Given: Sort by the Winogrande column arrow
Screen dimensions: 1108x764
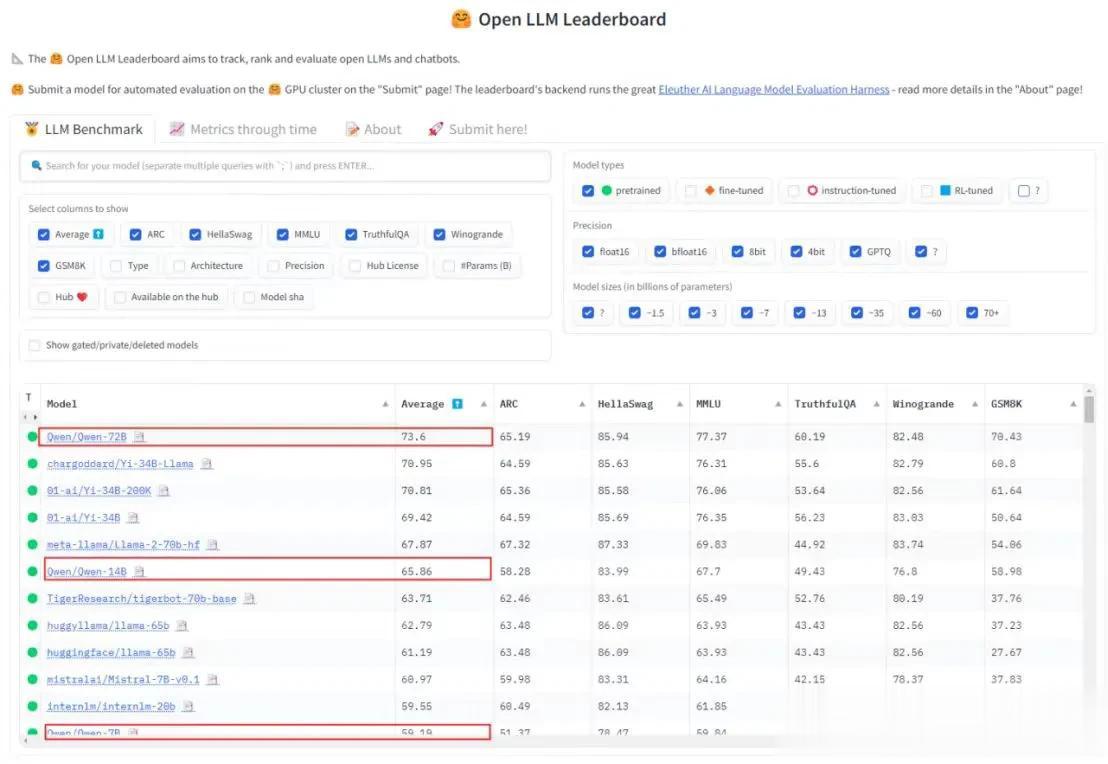Looking at the screenshot, I should 974,404.
